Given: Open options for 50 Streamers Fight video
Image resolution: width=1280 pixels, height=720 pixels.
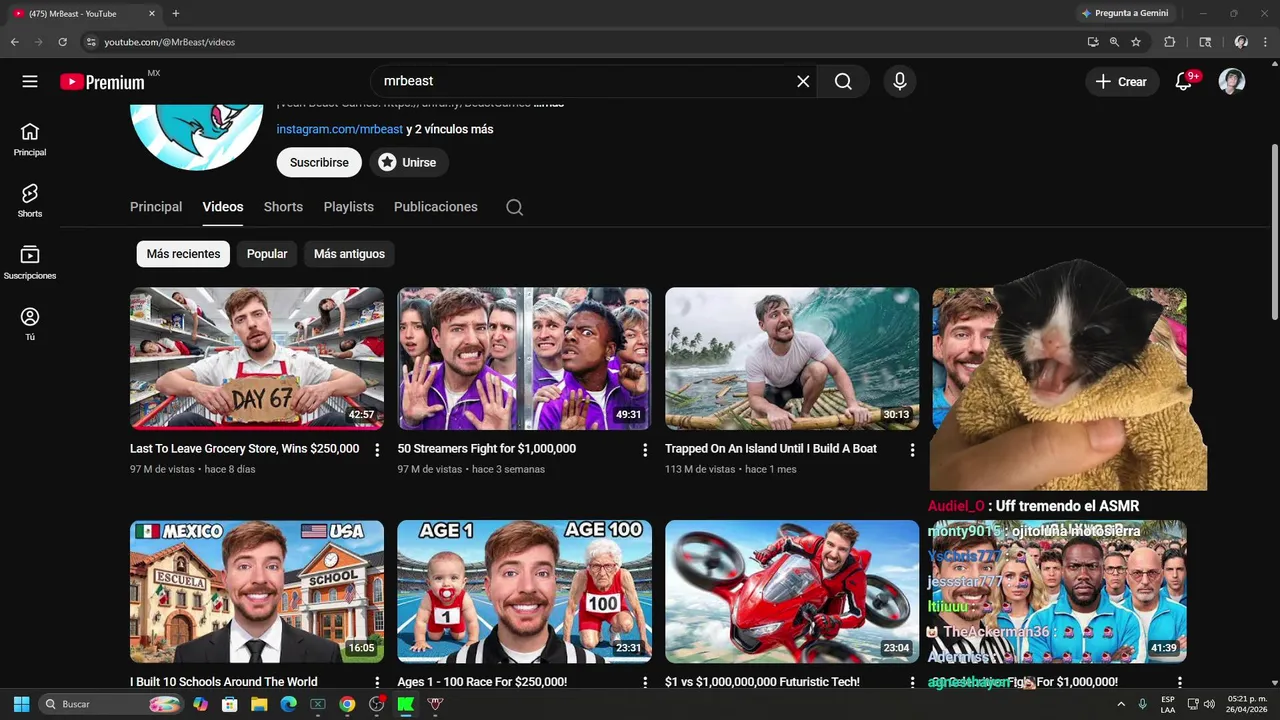Looking at the screenshot, I should coord(645,450).
